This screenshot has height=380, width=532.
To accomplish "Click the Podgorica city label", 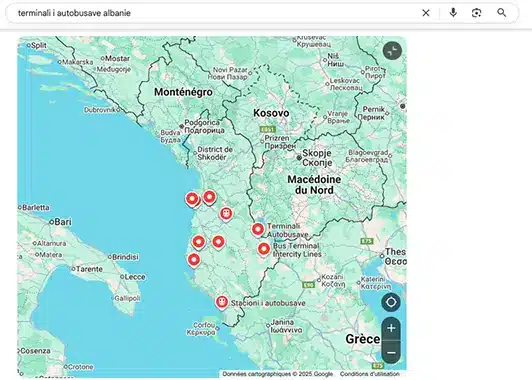I will click(204, 126).
